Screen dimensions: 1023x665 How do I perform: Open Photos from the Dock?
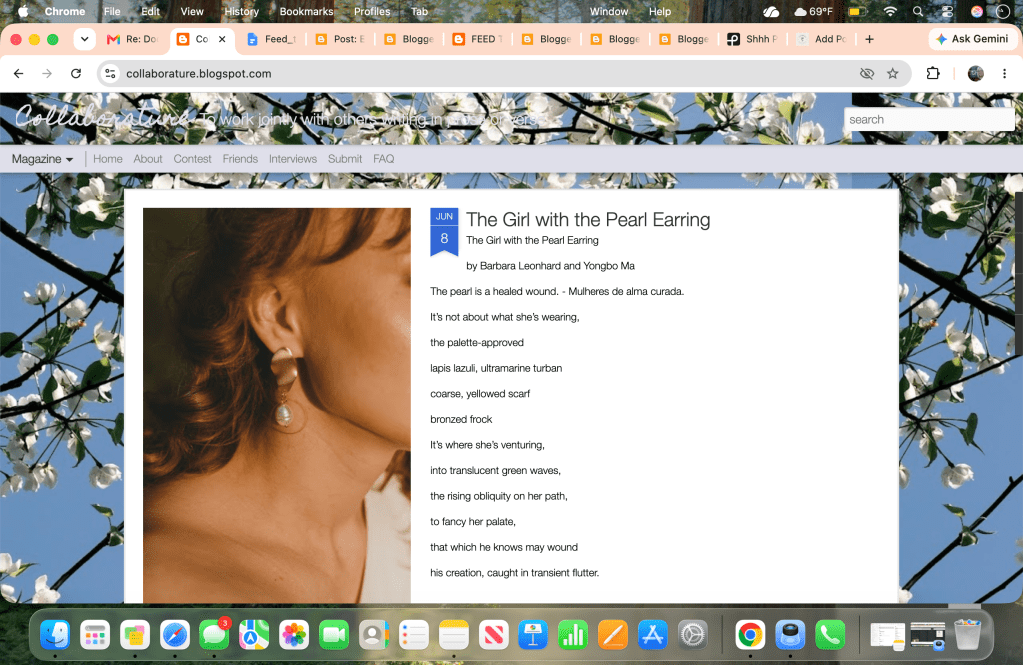coord(294,634)
